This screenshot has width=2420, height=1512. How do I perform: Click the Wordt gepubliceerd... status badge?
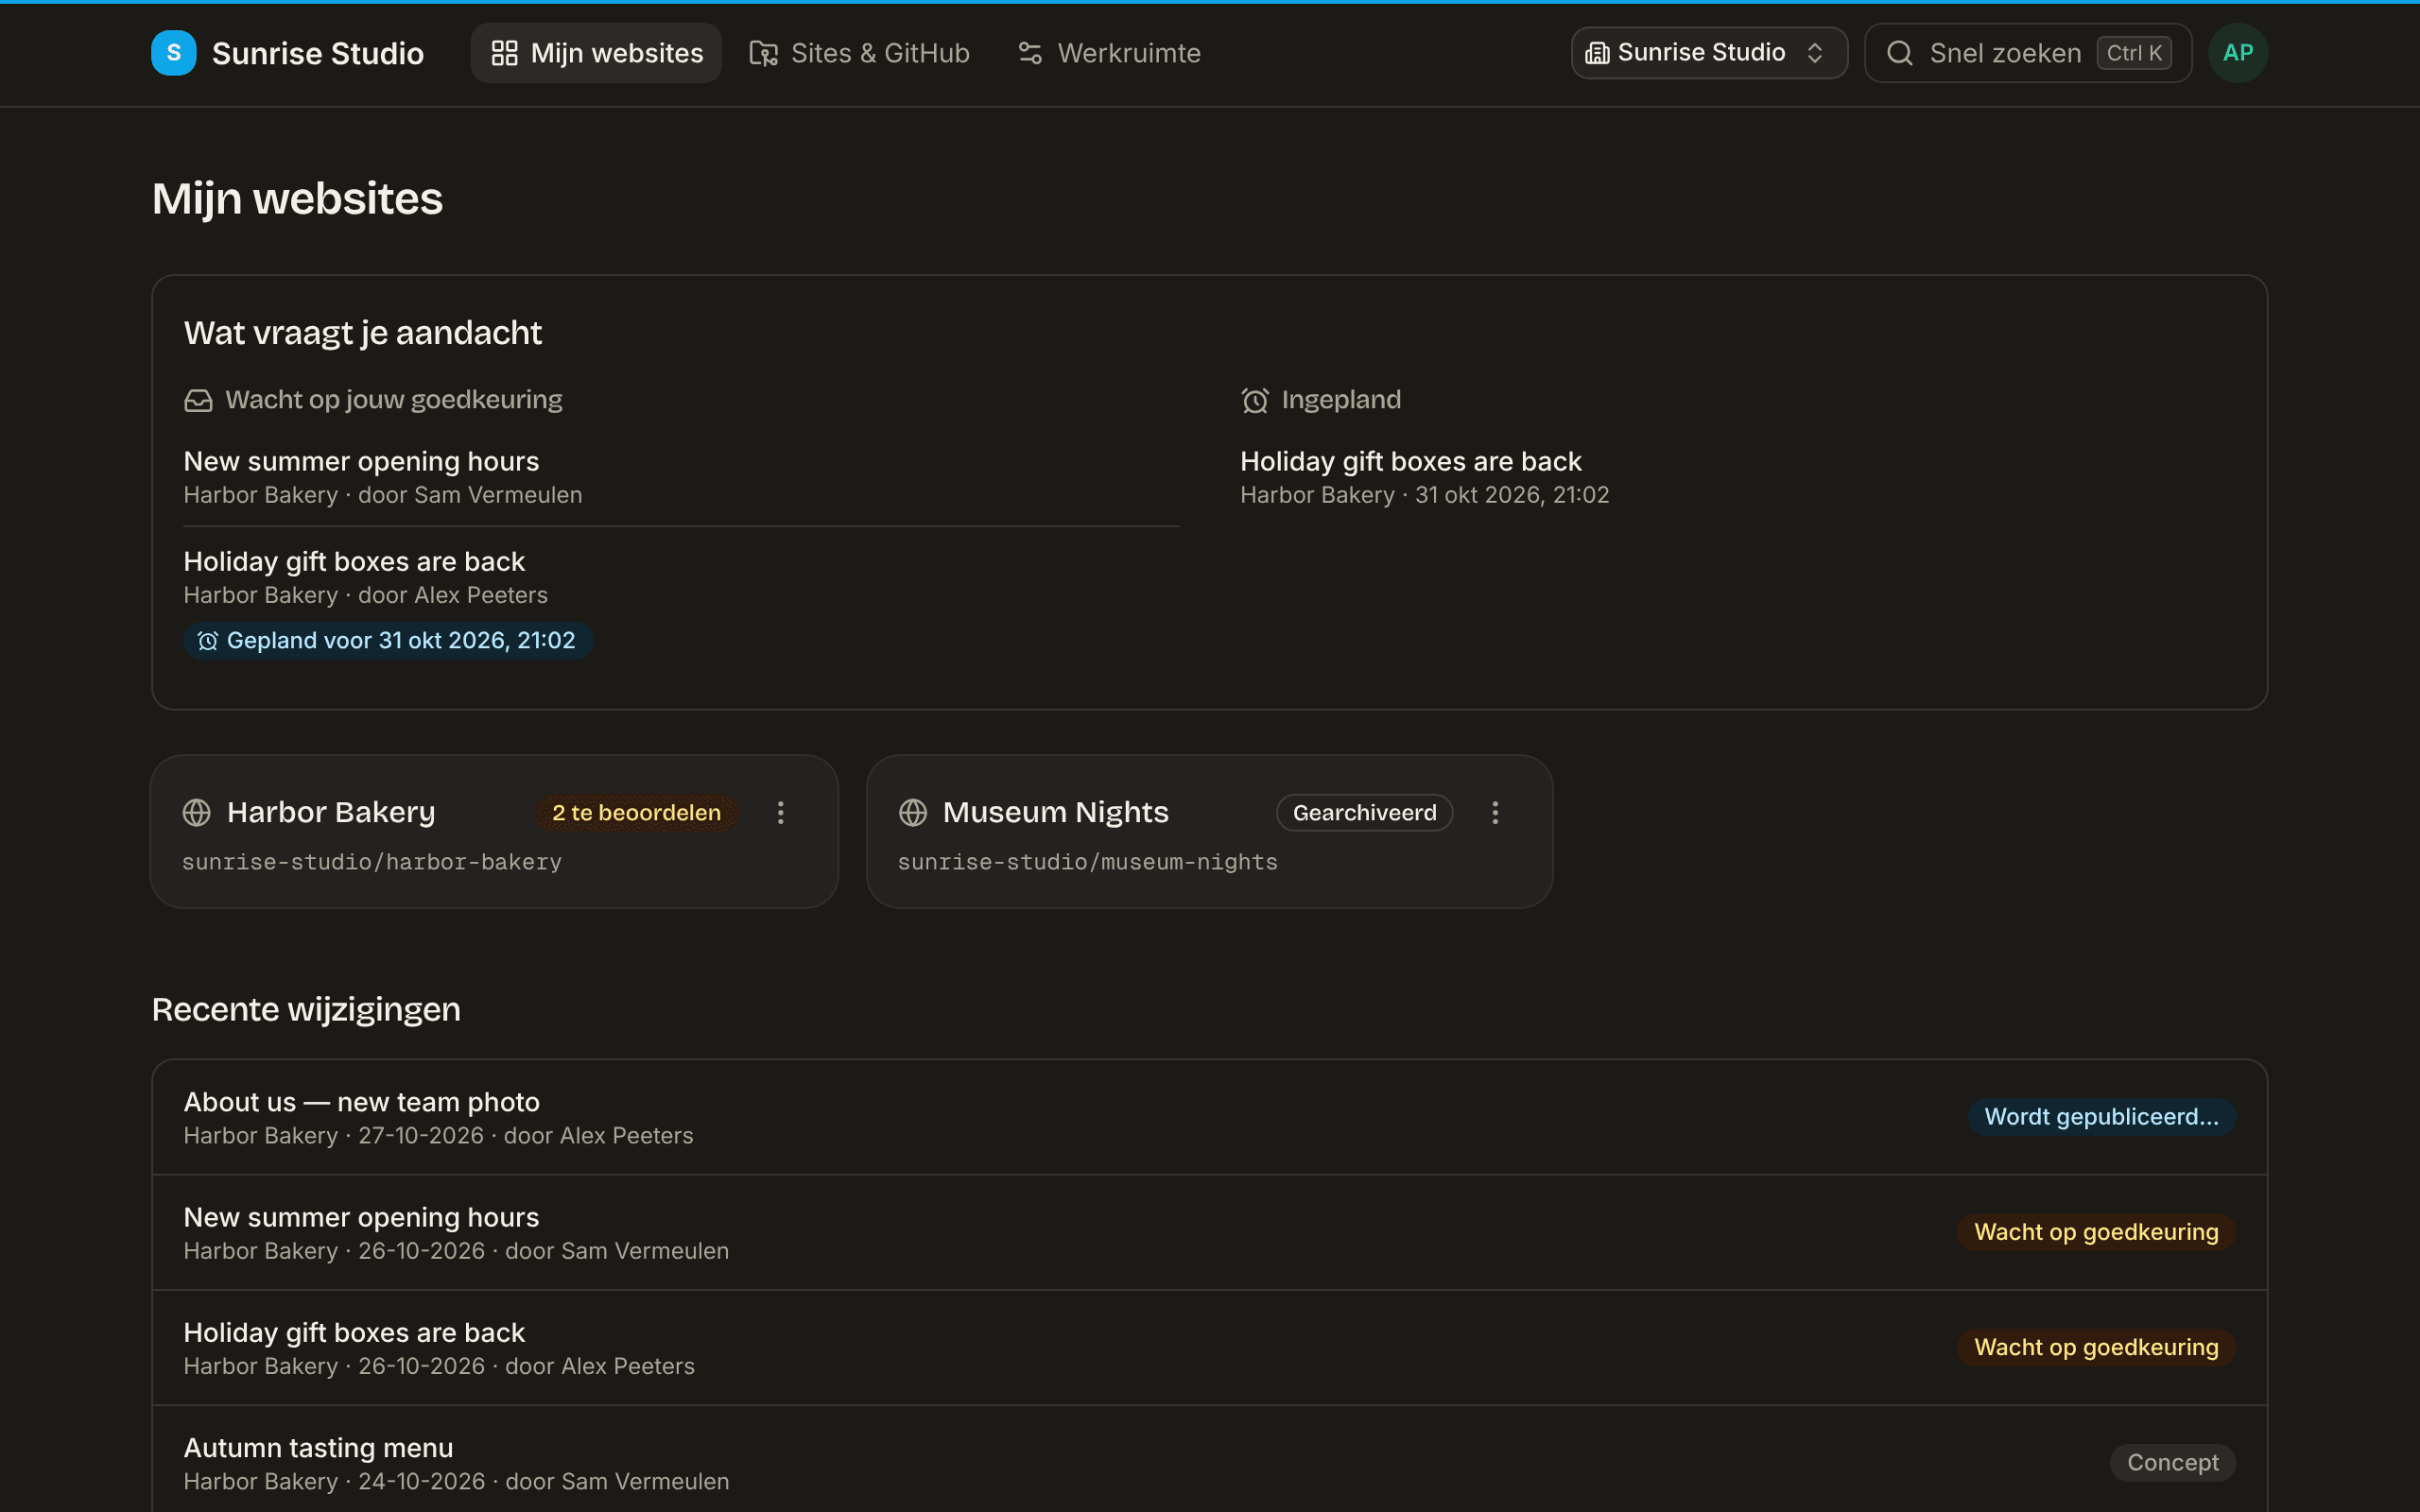(2101, 1117)
